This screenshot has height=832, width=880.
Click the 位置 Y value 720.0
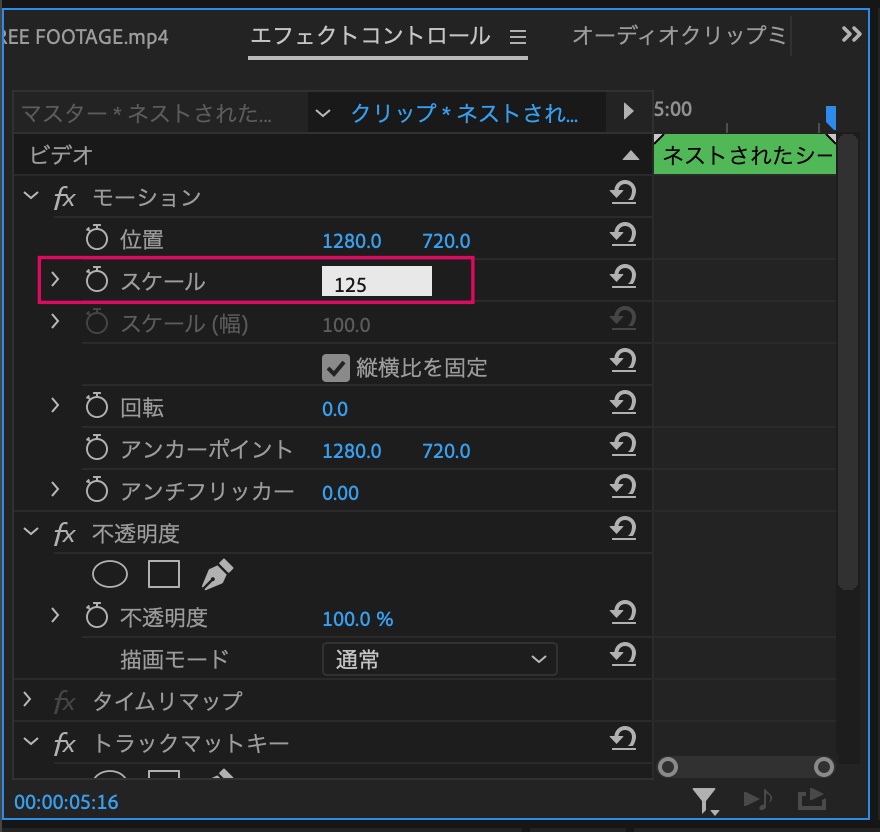pos(446,241)
